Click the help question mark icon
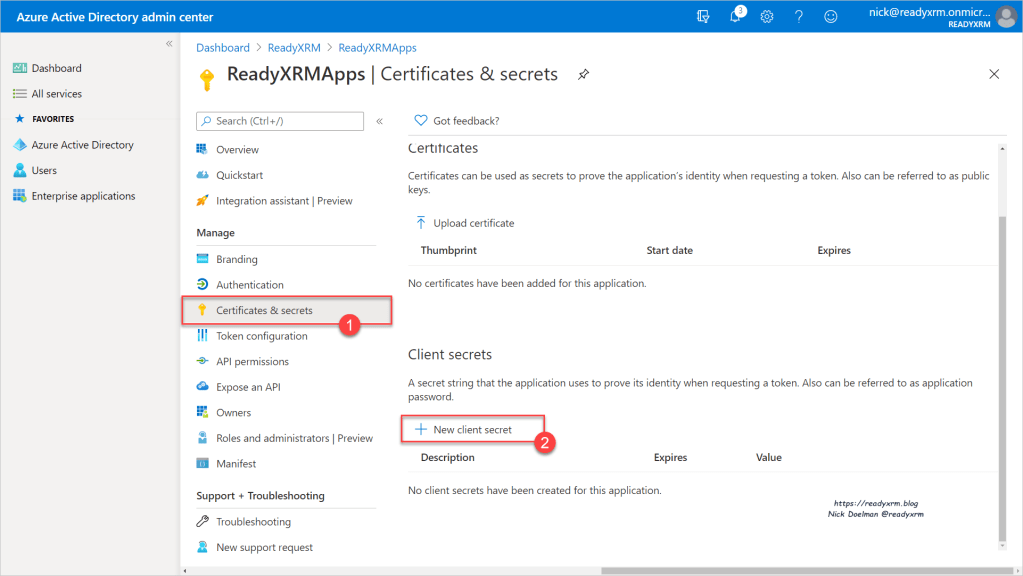The height and width of the screenshot is (576, 1023). point(798,17)
